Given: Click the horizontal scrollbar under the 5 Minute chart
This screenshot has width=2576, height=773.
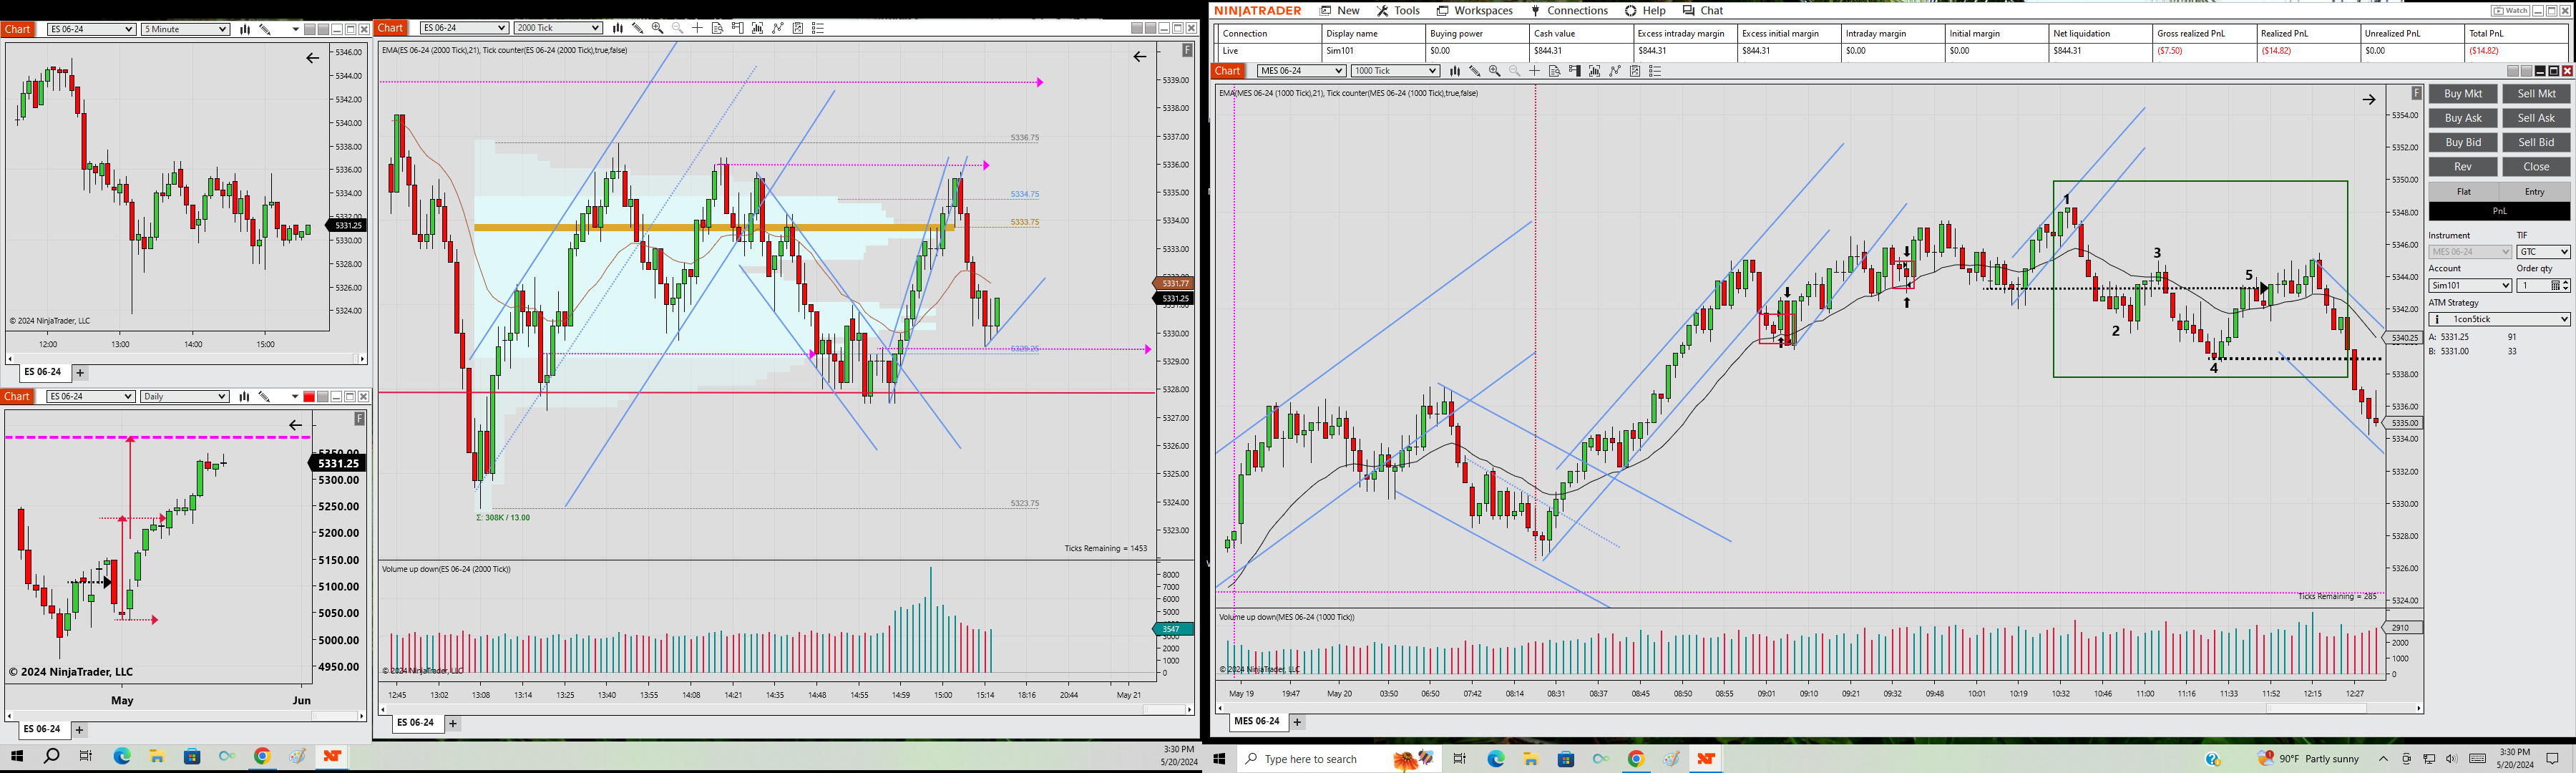Looking at the screenshot, I should [185, 358].
